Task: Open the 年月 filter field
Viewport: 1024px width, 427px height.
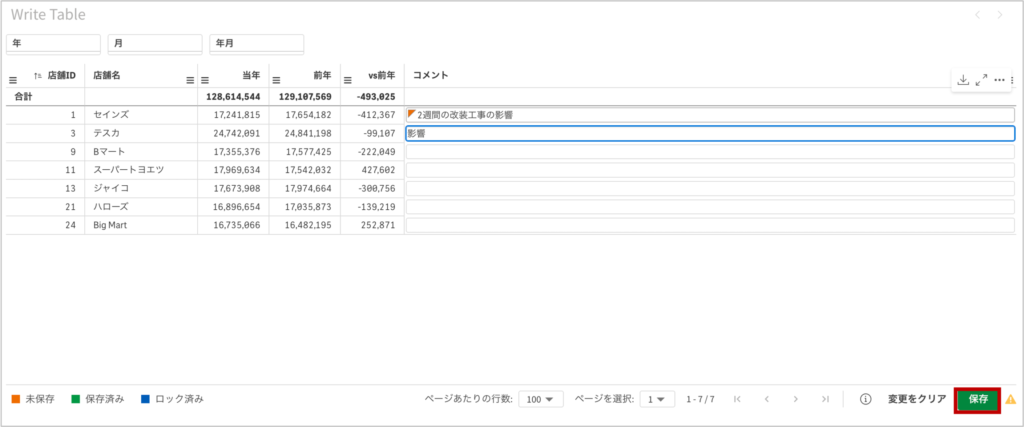Action: point(256,44)
